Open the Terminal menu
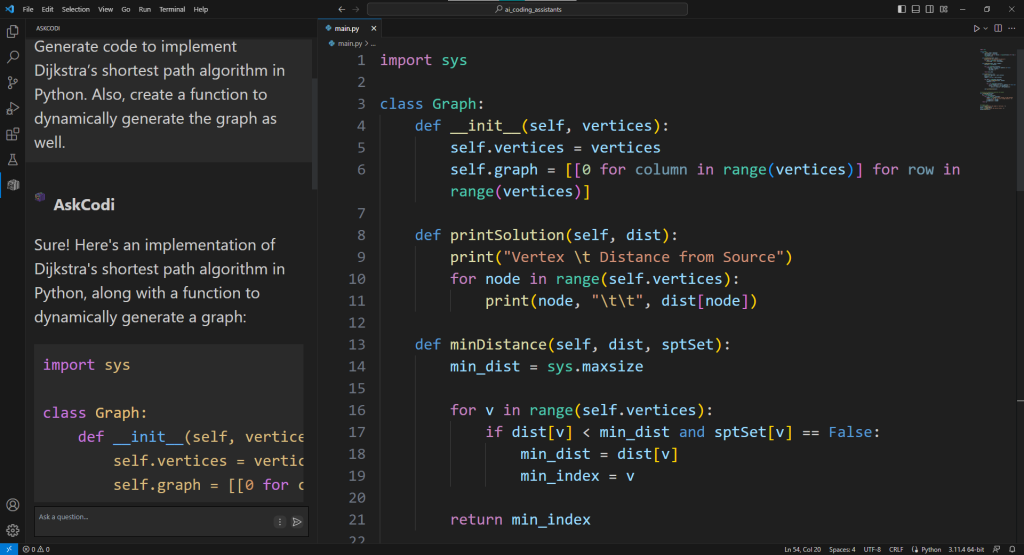1024x555 pixels. pos(172,9)
